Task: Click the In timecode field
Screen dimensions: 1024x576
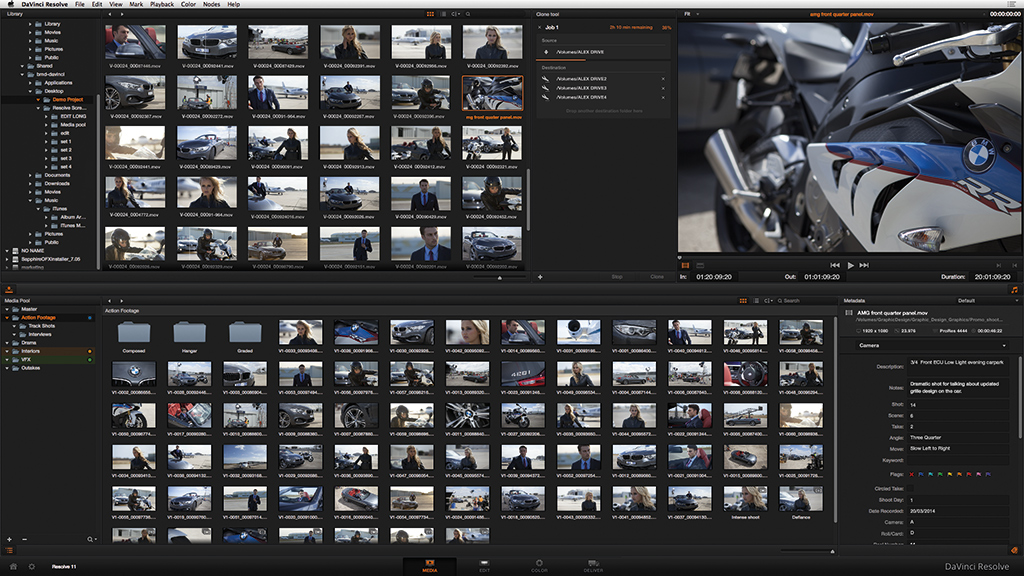Action: 714,277
